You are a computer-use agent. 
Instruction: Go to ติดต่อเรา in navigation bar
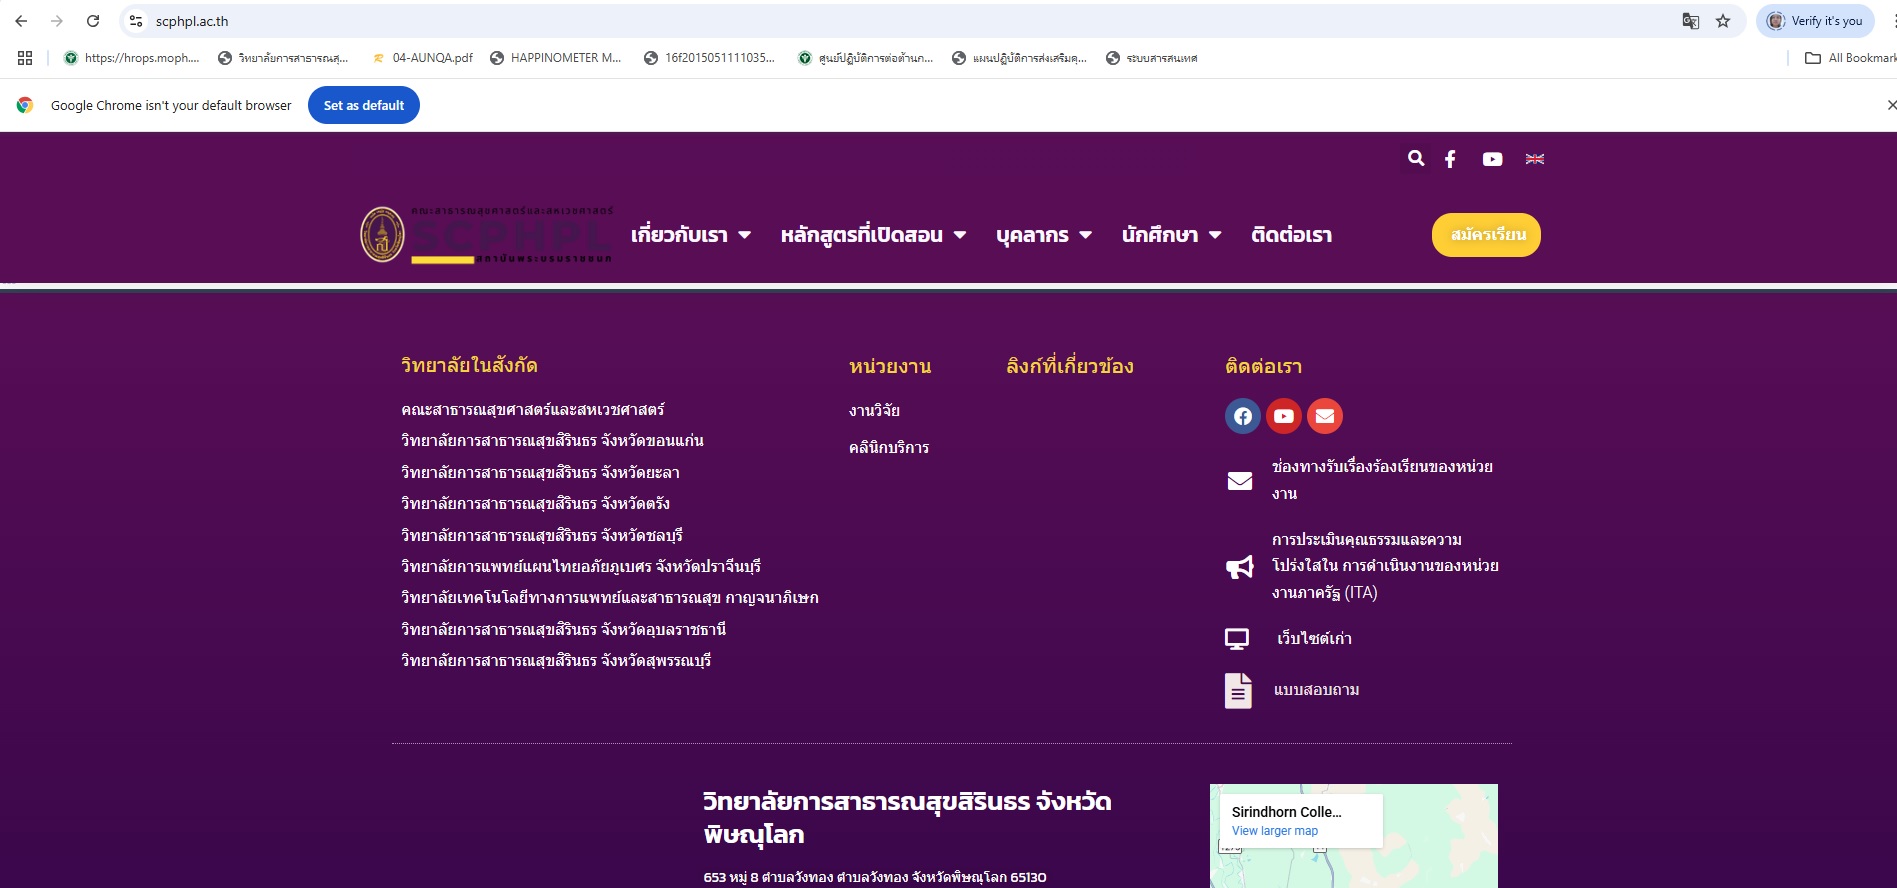point(1291,235)
